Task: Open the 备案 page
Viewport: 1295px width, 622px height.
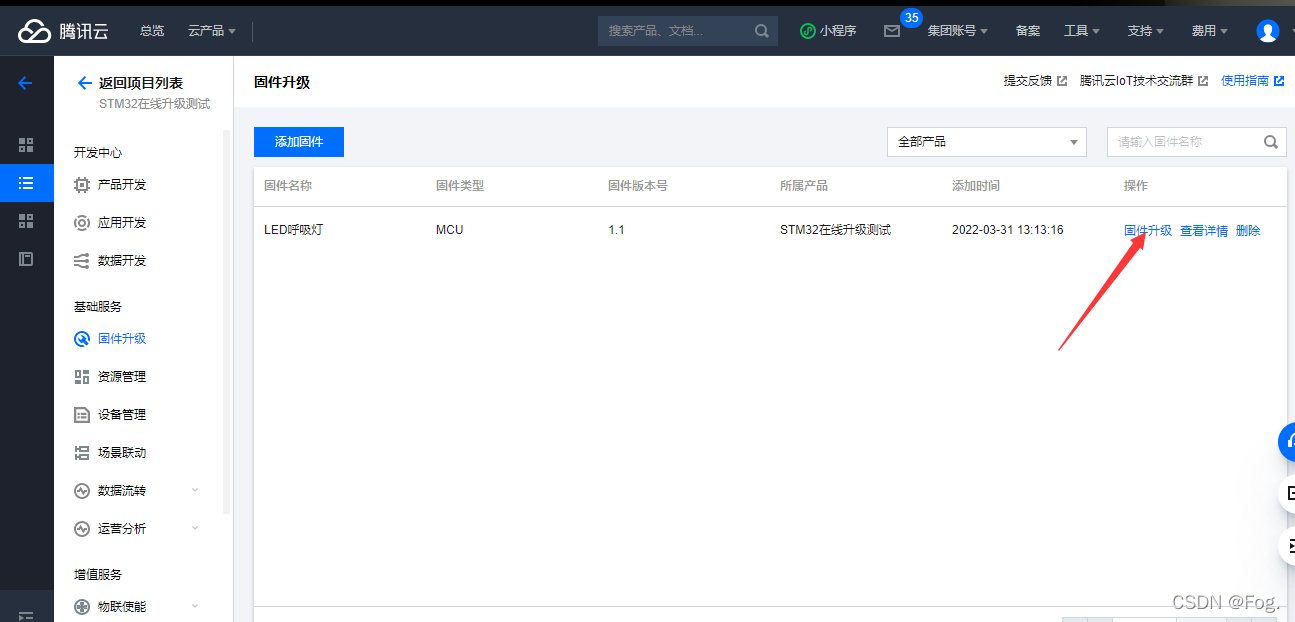Action: pyautogui.click(x=1028, y=31)
